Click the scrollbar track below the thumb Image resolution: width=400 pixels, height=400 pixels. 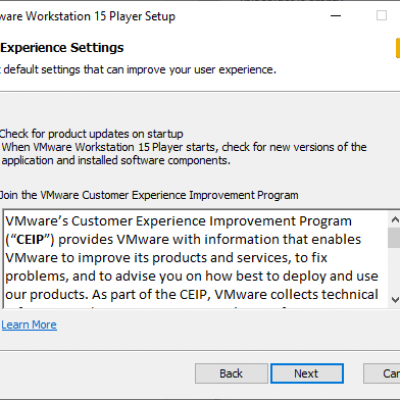[x=395, y=270]
